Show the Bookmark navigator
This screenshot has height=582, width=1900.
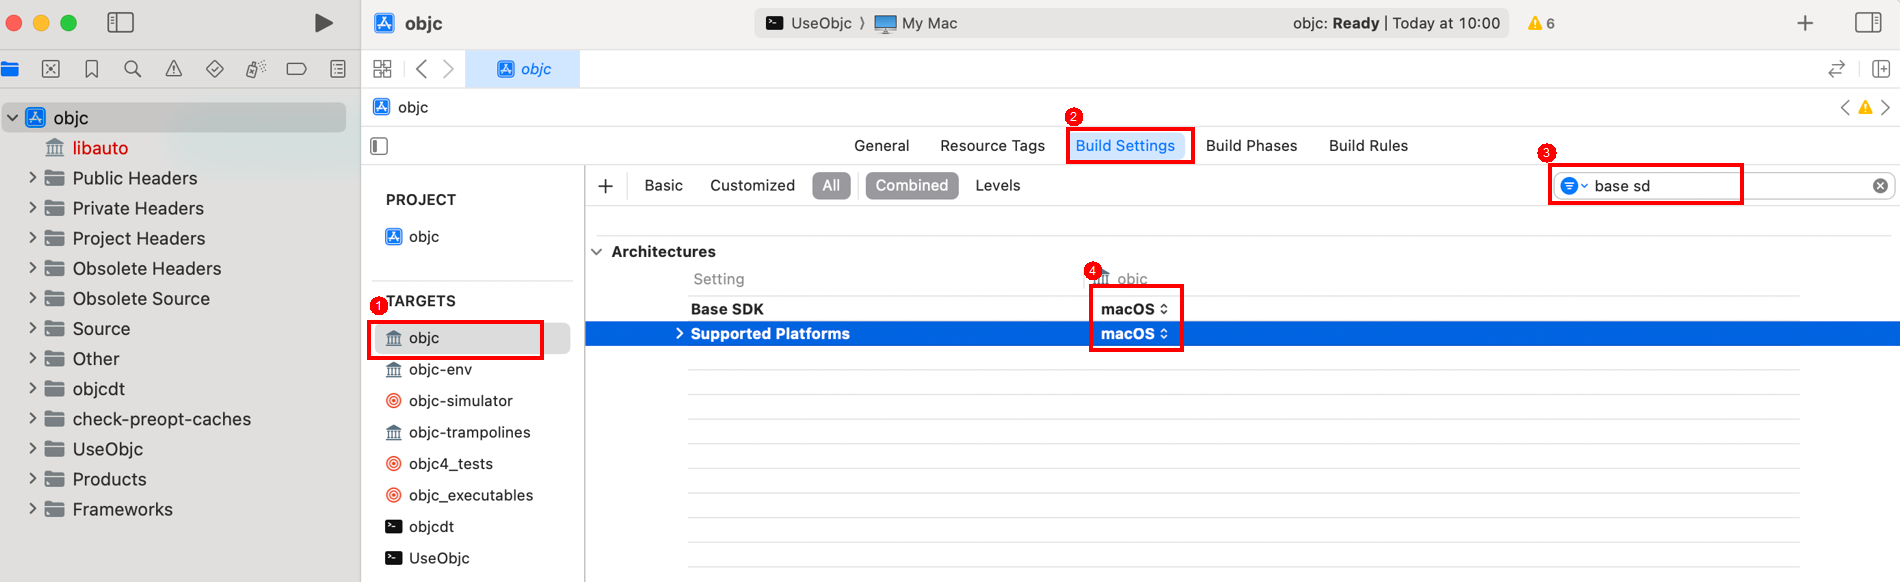92,69
